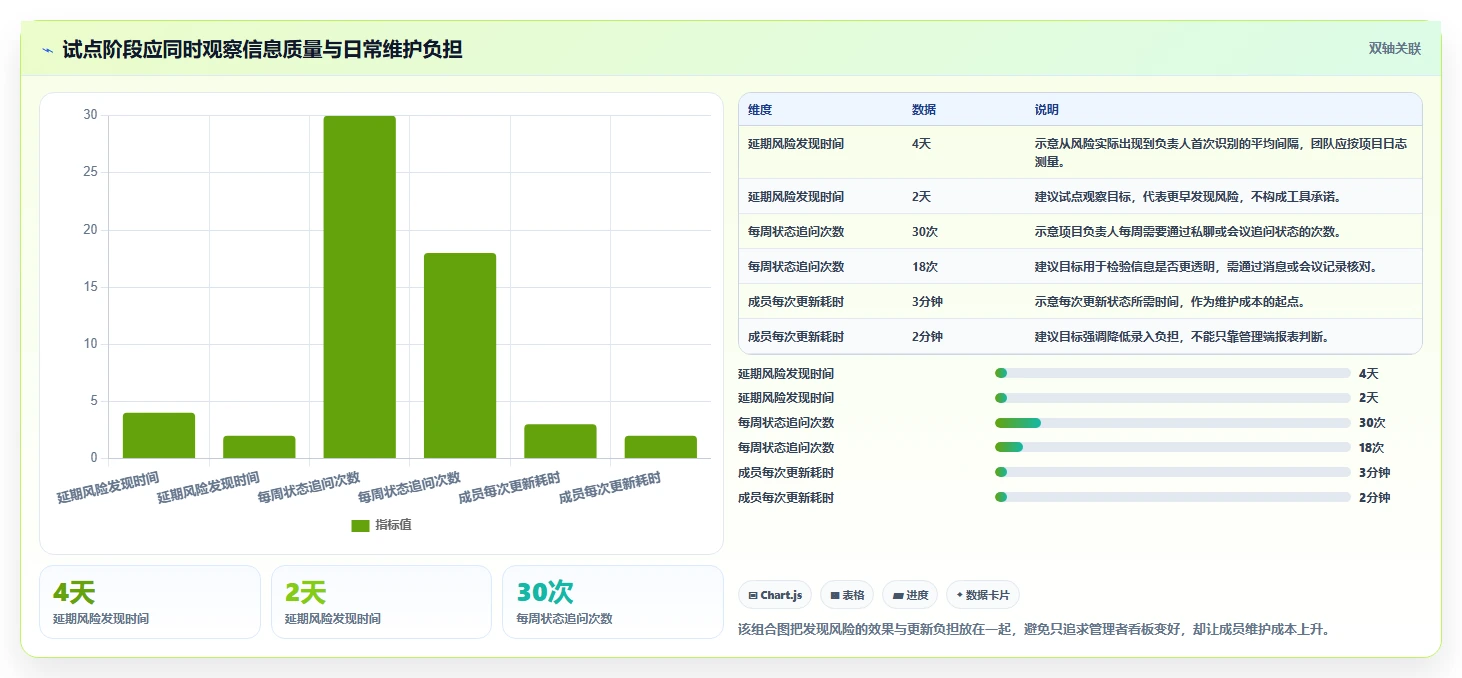Click the 双轴关联 tag in the header
The width and height of the screenshot is (1462, 678).
pyautogui.click(x=1394, y=49)
